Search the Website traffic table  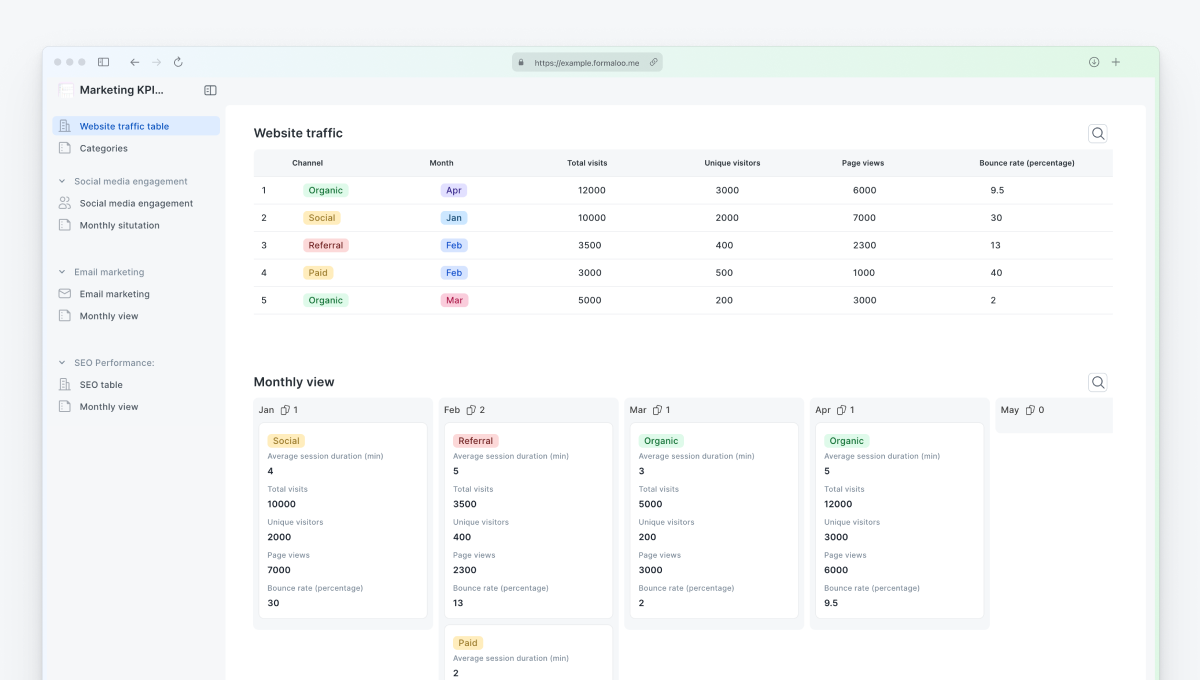(x=1098, y=133)
